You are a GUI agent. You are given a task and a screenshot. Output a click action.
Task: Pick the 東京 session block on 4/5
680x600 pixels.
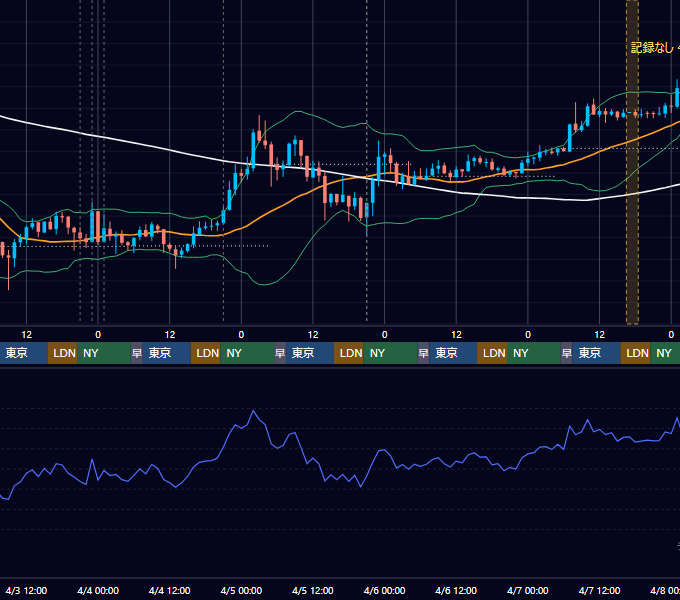pos(310,353)
